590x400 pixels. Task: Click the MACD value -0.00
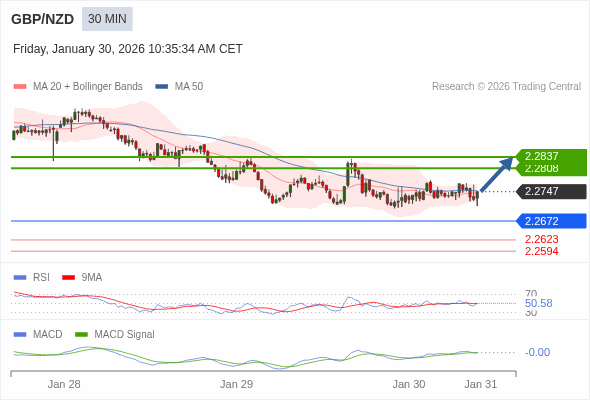(537, 352)
